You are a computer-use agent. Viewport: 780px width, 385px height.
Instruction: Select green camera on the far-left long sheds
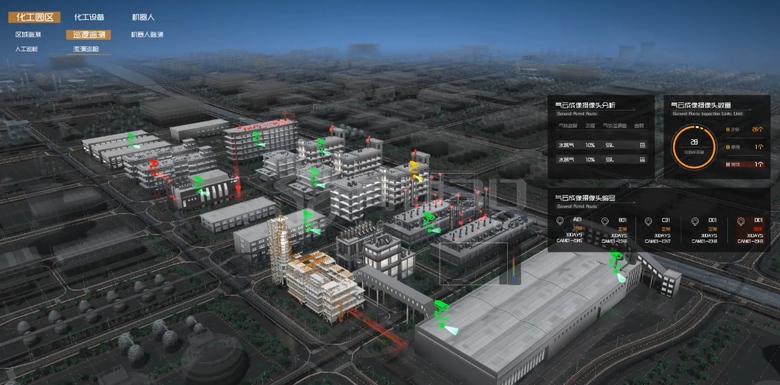point(133,140)
